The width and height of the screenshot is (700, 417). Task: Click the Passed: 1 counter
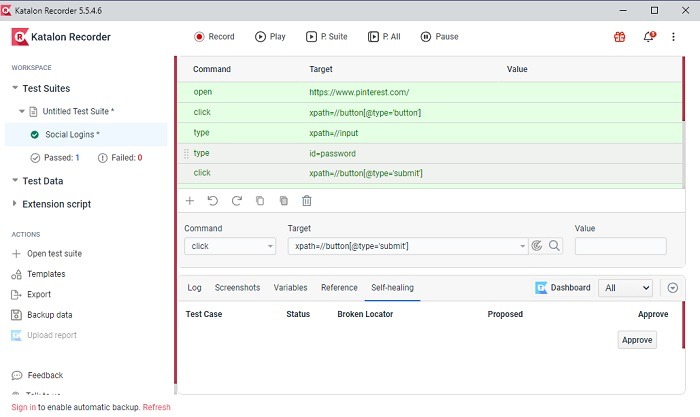(x=55, y=158)
